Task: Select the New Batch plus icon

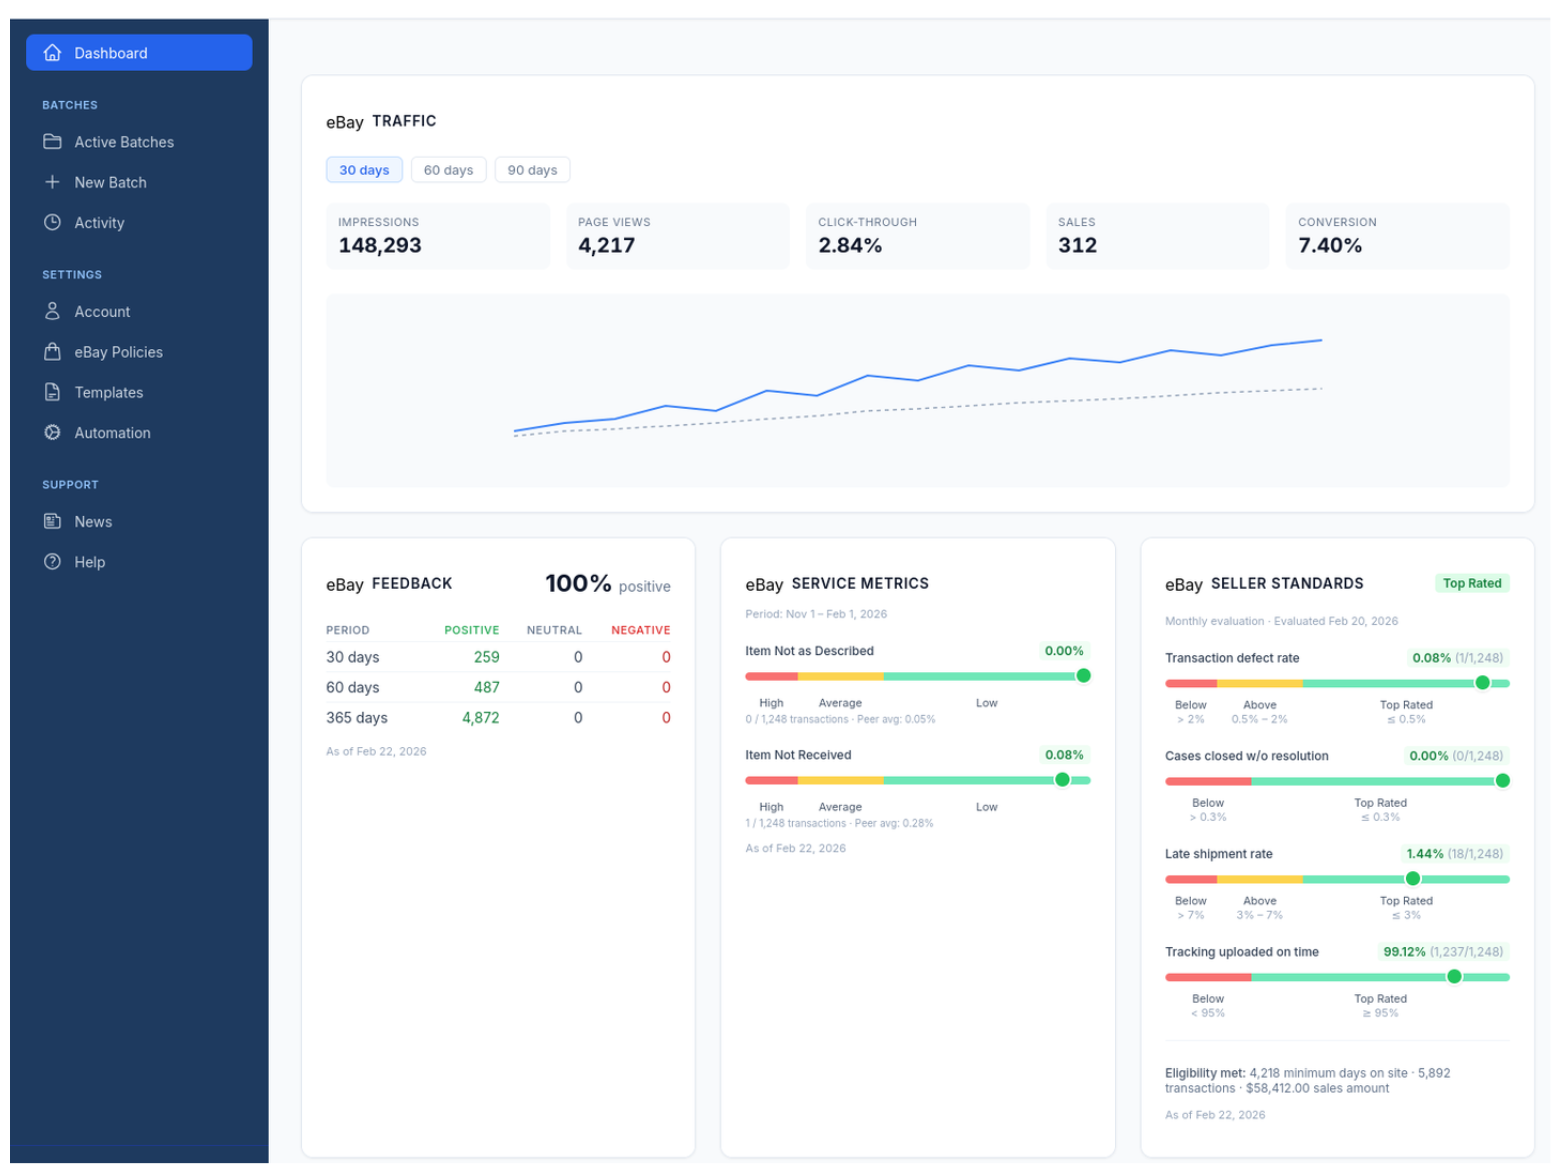Action: pos(52,182)
